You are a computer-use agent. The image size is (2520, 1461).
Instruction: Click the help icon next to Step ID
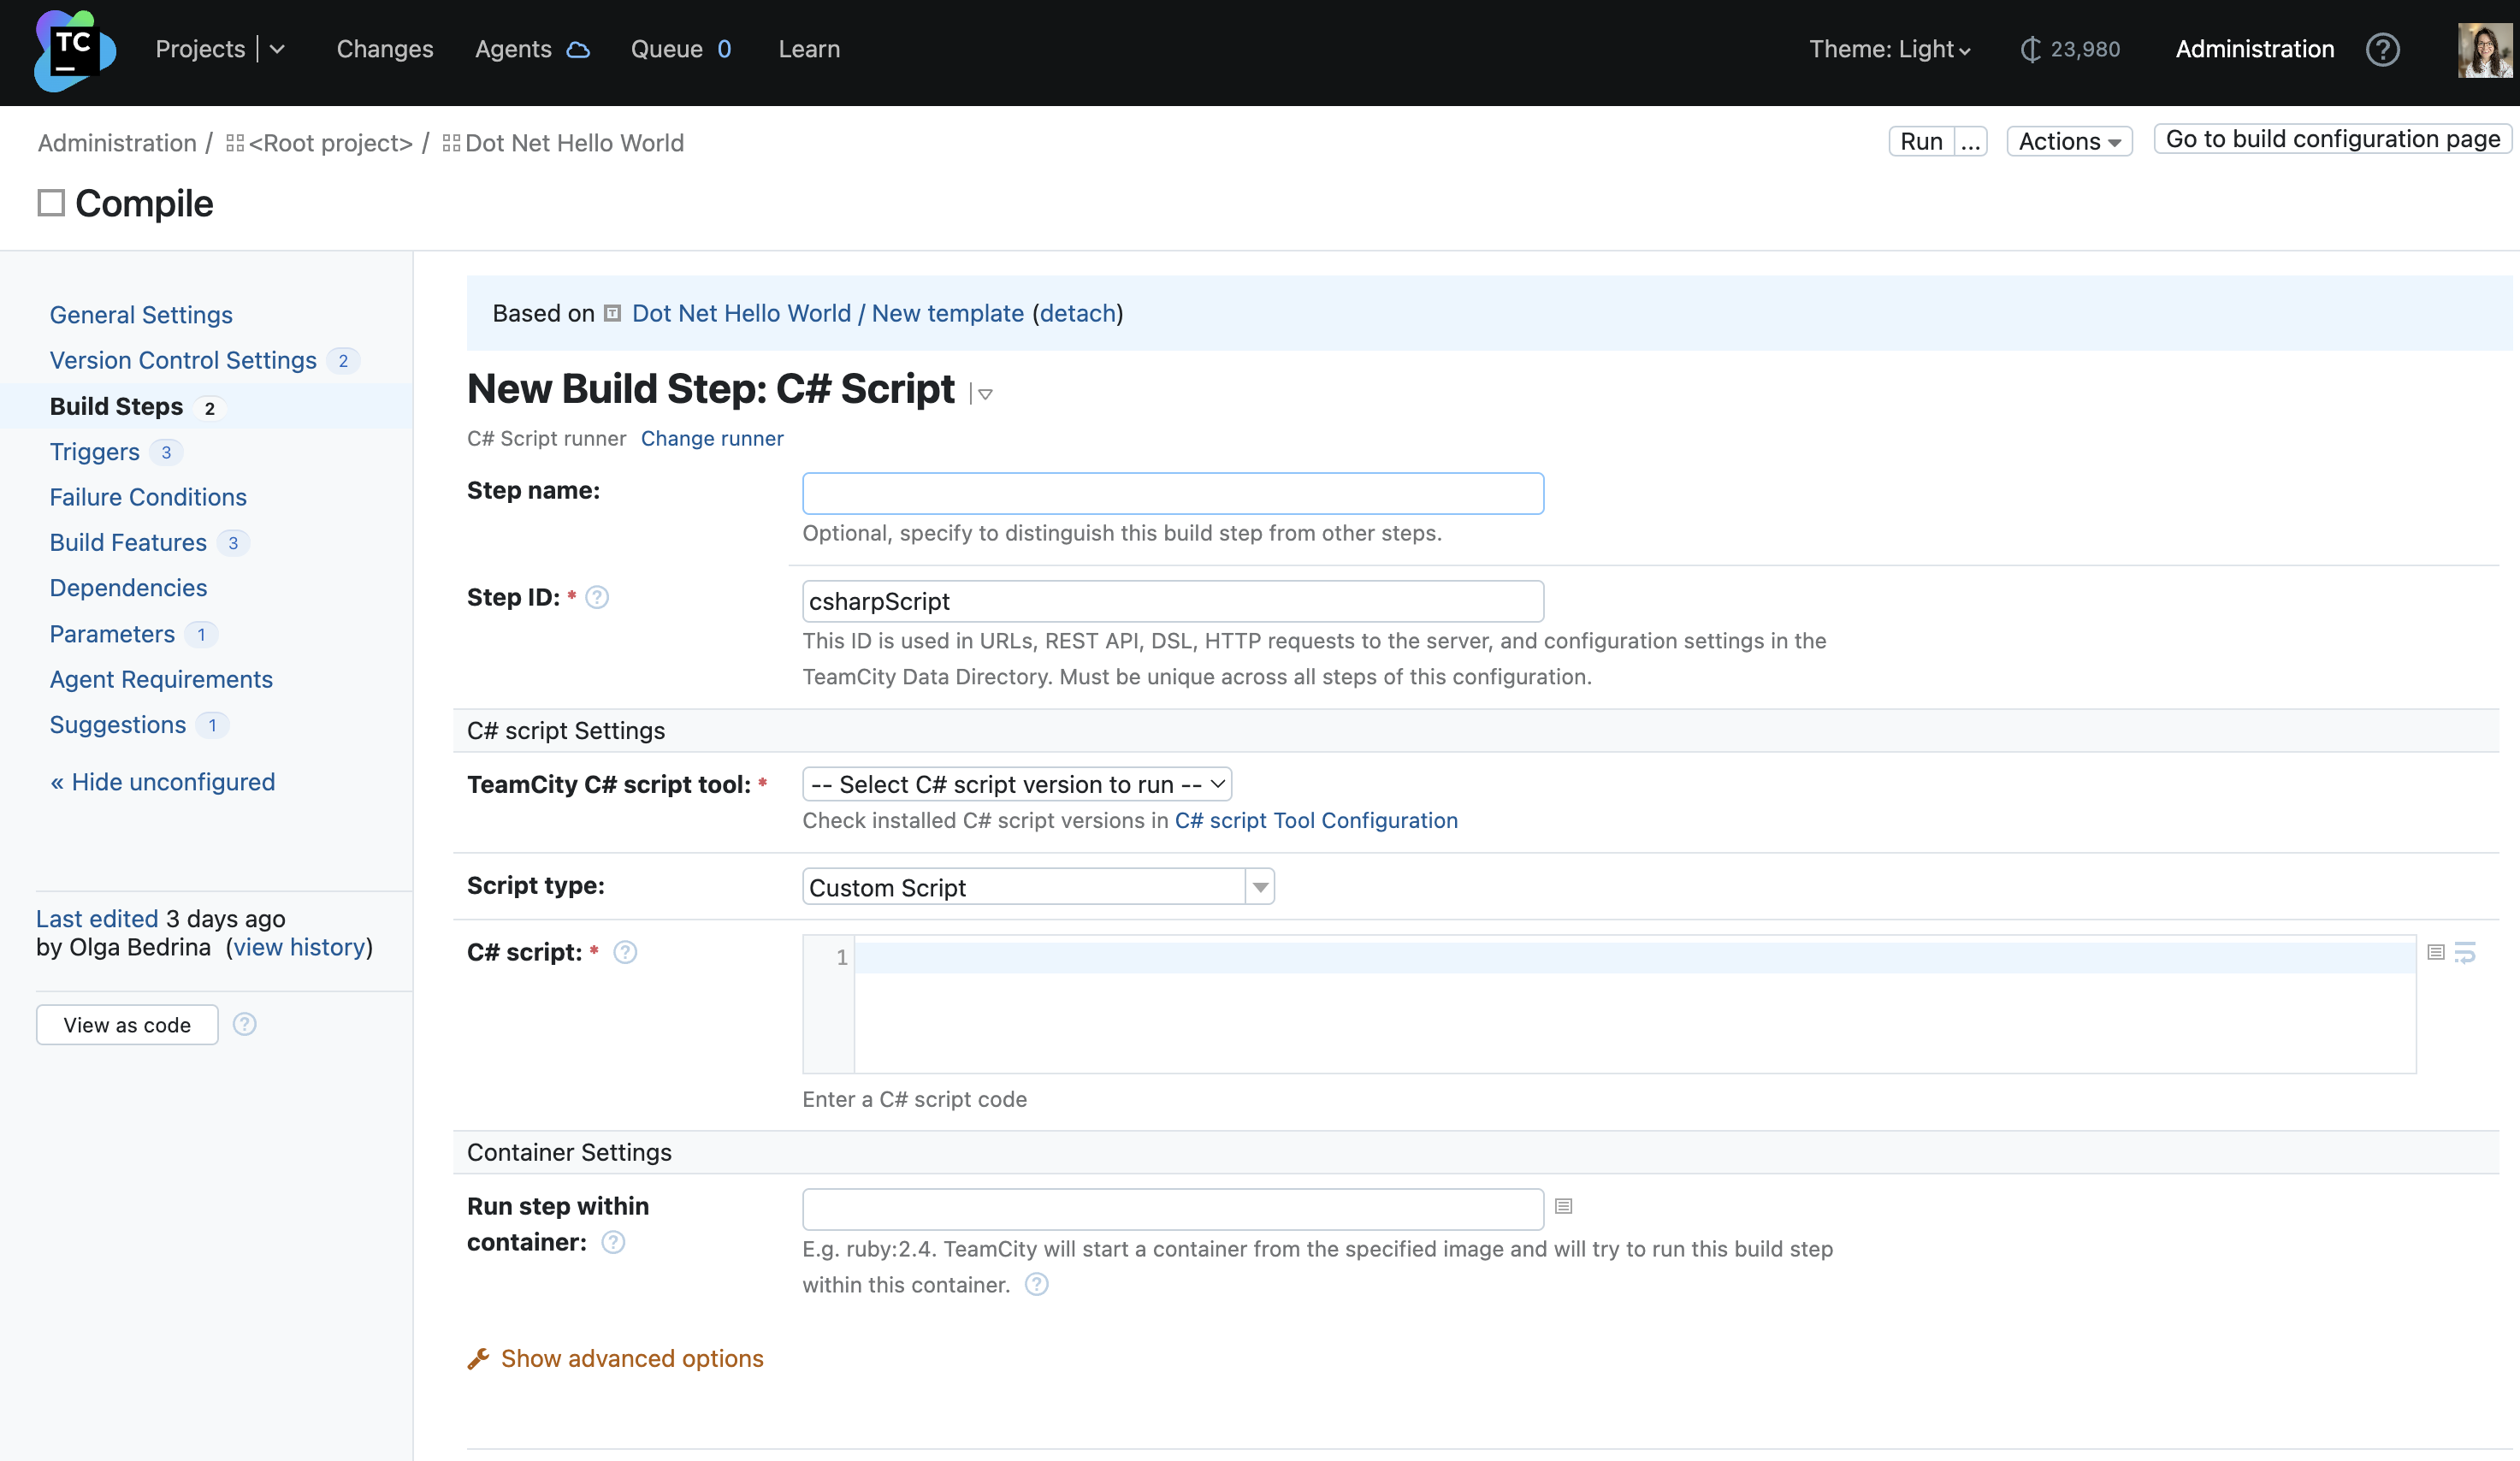click(x=597, y=597)
